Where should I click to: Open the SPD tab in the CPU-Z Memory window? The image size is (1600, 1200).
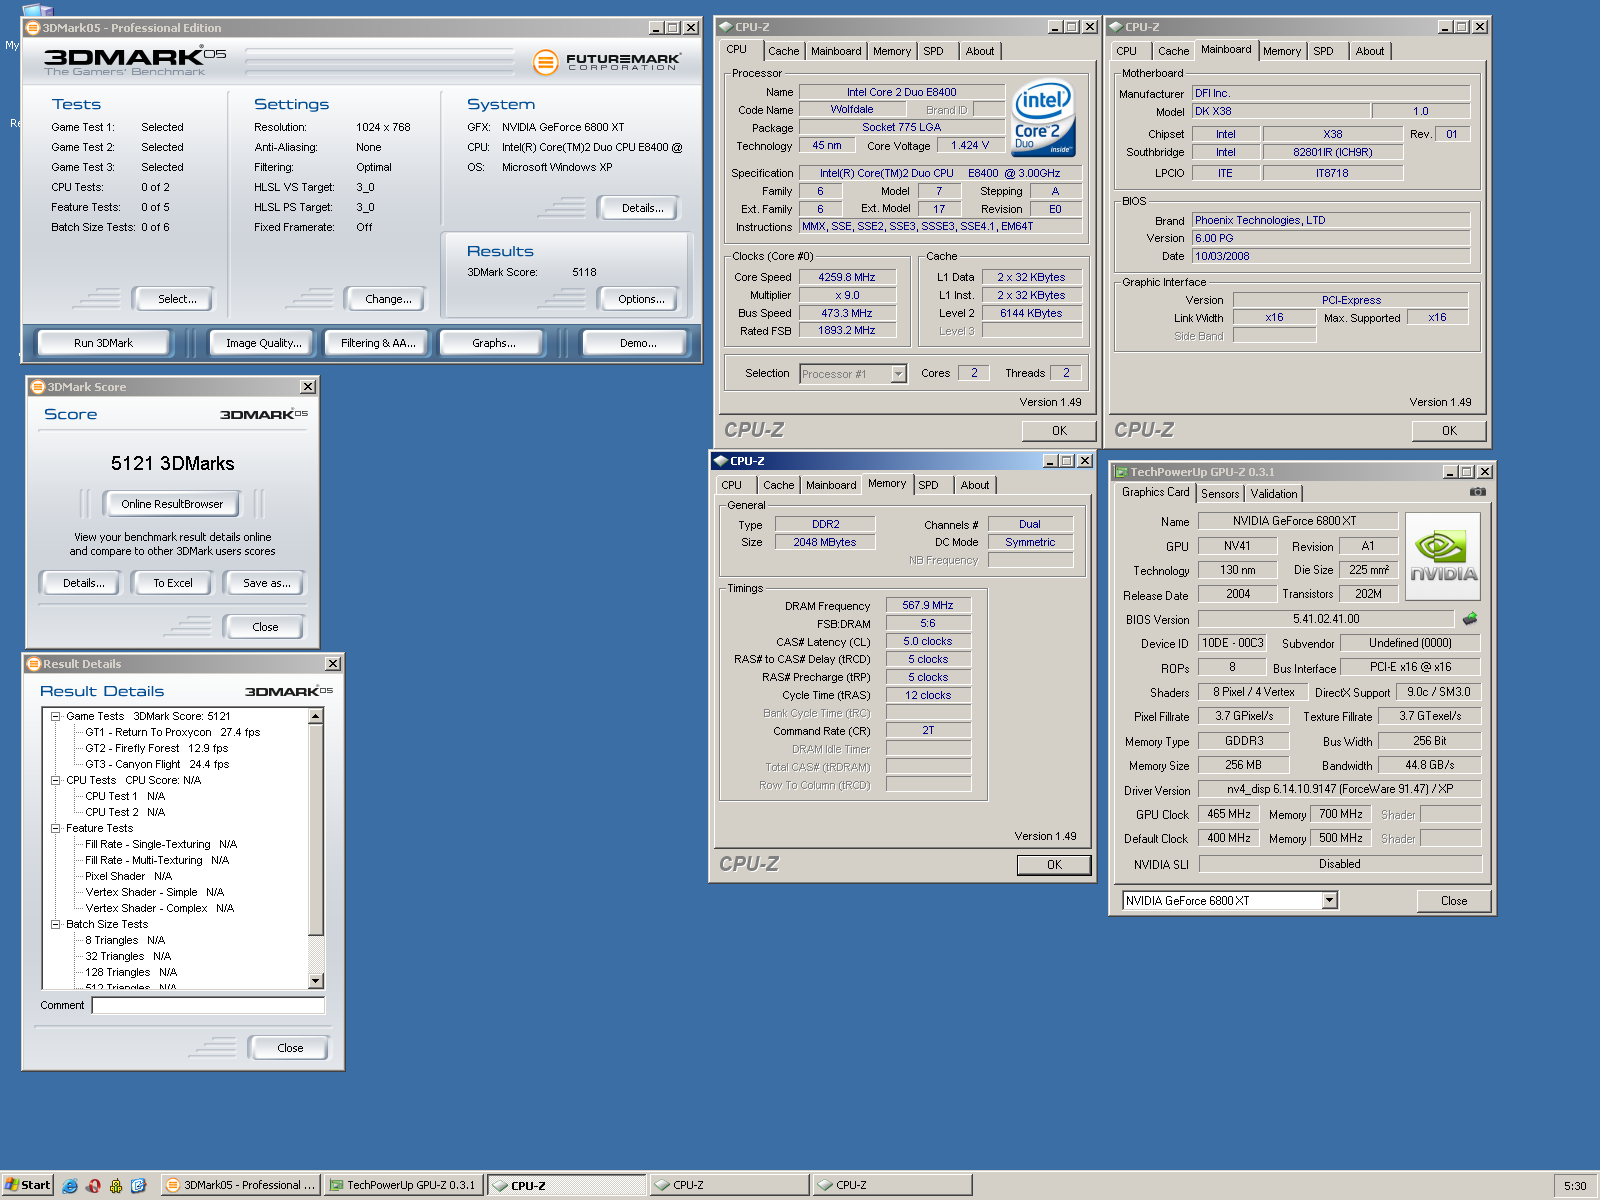tap(929, 485)
